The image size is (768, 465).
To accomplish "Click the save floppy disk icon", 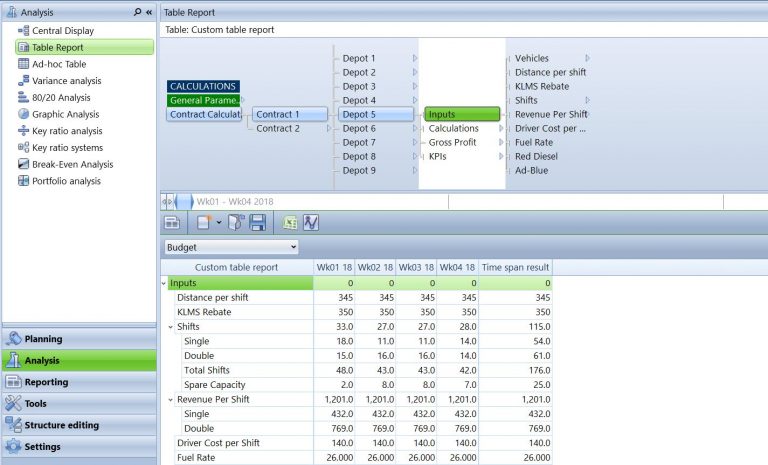I will click(258, 222).
